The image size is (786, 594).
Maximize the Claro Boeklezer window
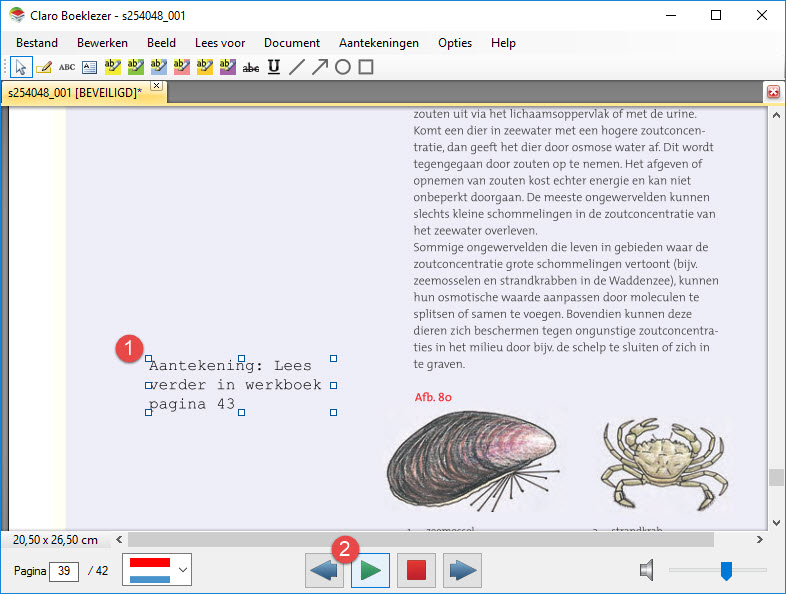point(716,15)
